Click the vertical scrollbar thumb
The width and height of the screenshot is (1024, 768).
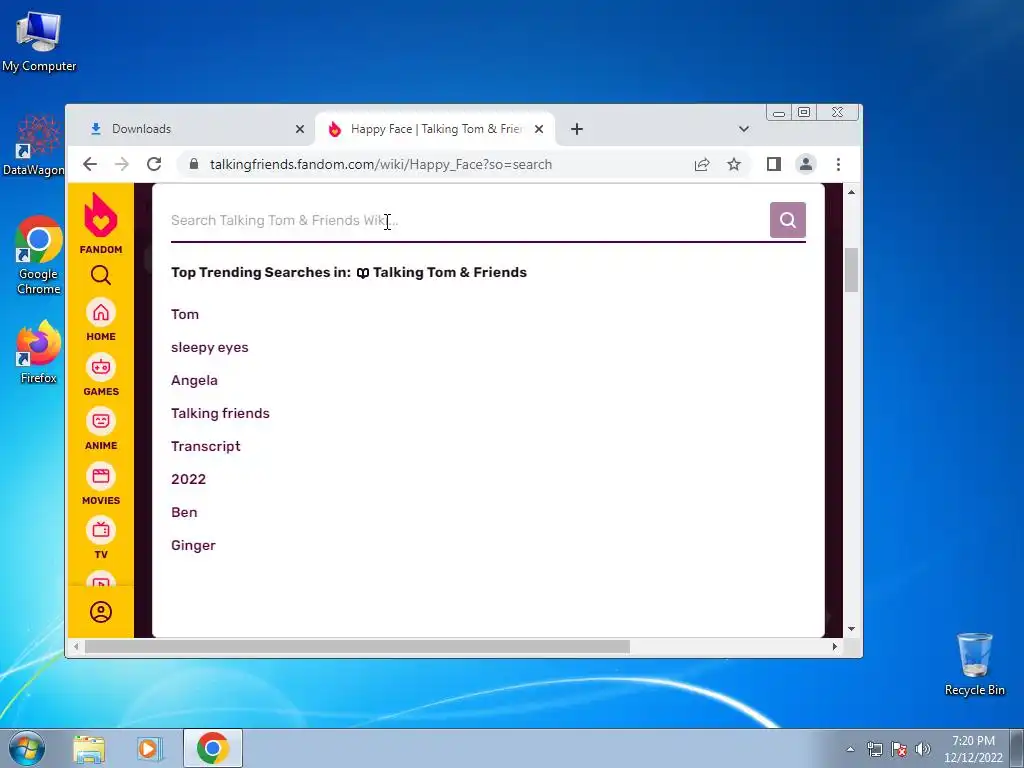pos(851,270)
